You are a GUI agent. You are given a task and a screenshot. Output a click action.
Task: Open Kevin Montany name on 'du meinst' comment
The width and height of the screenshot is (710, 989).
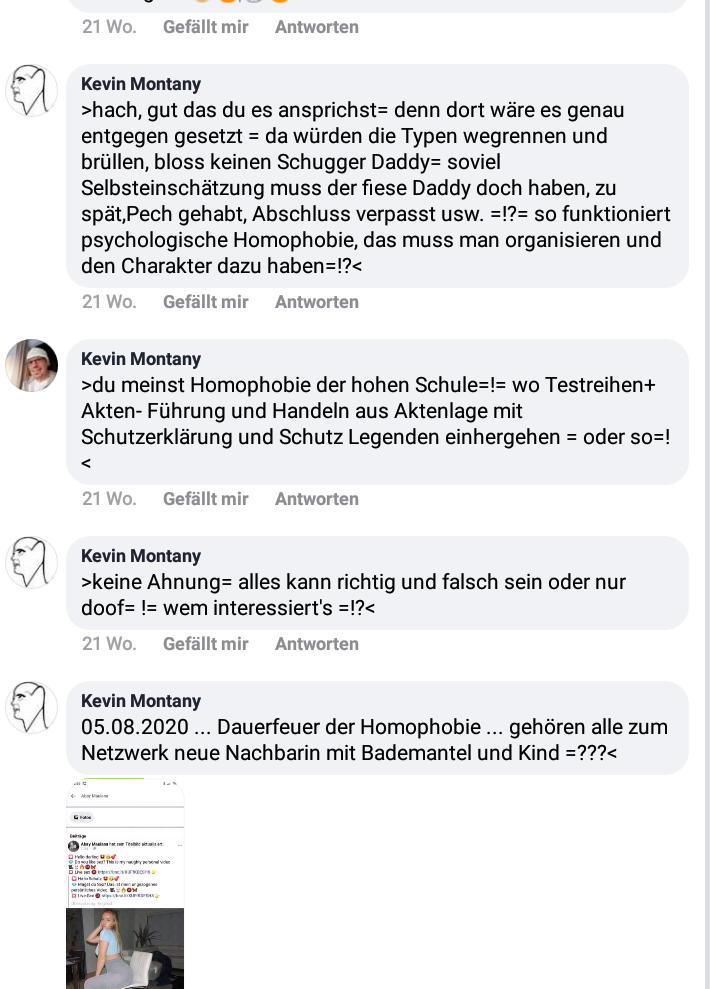(141, 359)
